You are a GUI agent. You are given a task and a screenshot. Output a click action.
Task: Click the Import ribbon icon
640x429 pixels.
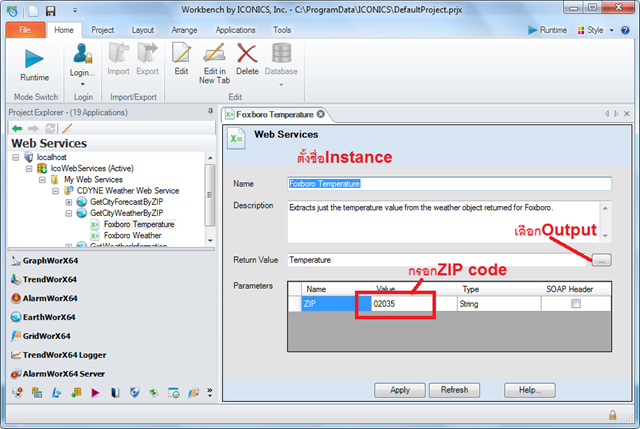(x=118, y=53)
